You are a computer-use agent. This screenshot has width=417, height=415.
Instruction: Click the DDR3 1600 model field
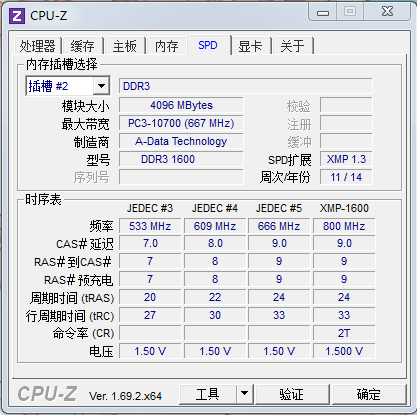pyautogui.click(x=181, y=159)
